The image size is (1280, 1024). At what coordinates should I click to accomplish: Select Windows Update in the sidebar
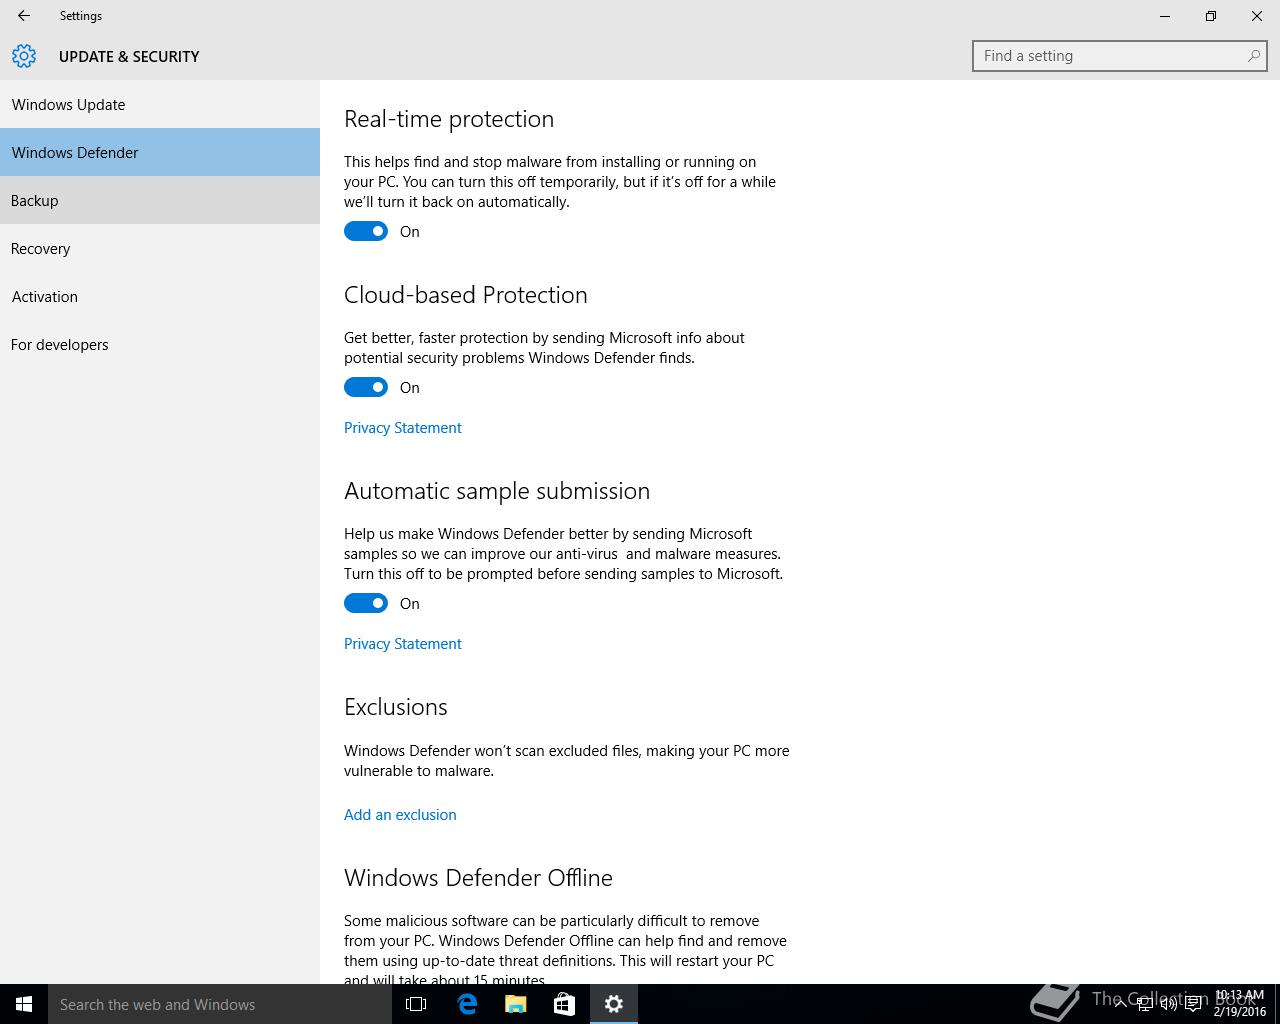pos(160,104)
